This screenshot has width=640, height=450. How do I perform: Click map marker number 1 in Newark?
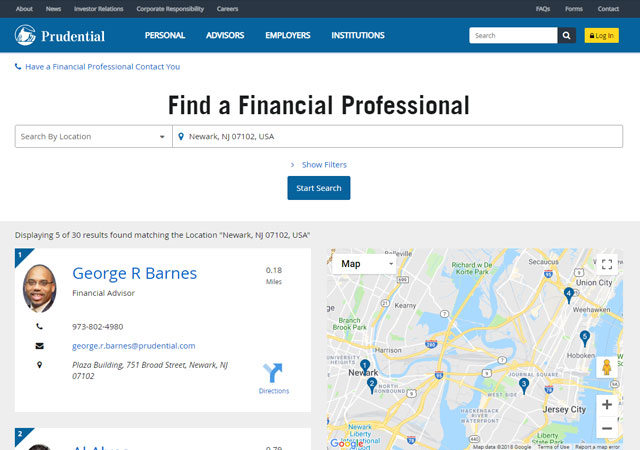[365, 366]
